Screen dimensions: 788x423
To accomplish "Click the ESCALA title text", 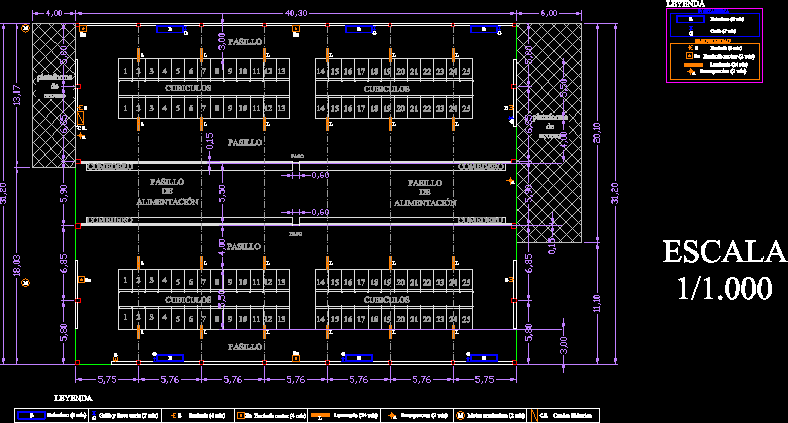I will coord(725,252).
